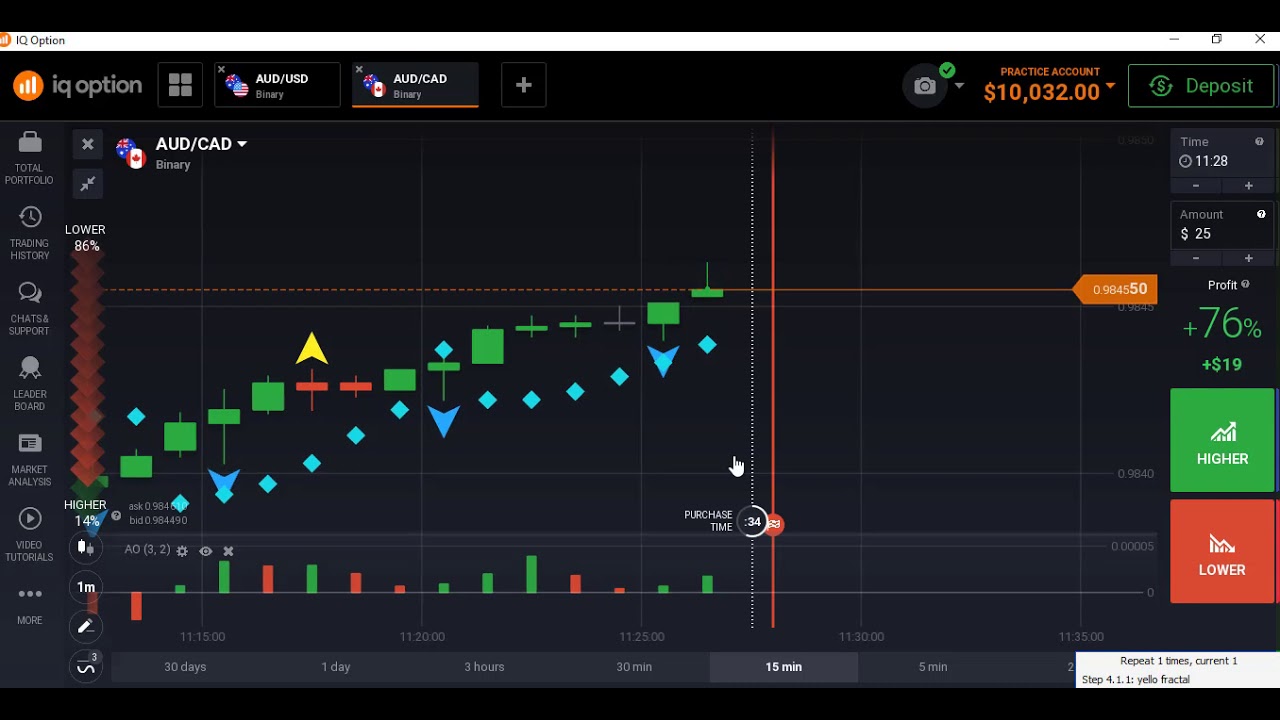Open Chats & Support

pyautogui.click(x=29, y=309)
